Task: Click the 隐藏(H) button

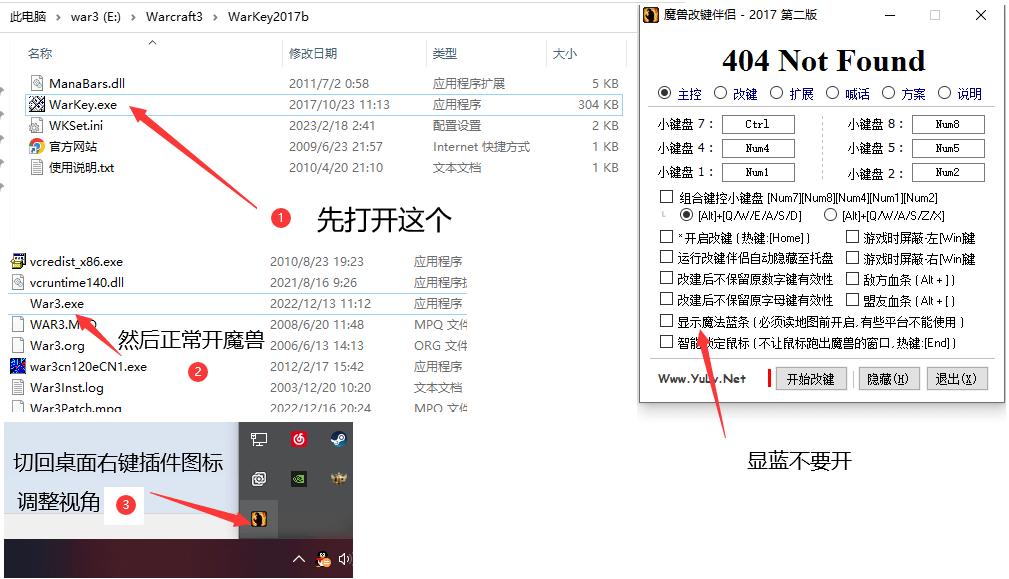Action: (x=888, y=378)
